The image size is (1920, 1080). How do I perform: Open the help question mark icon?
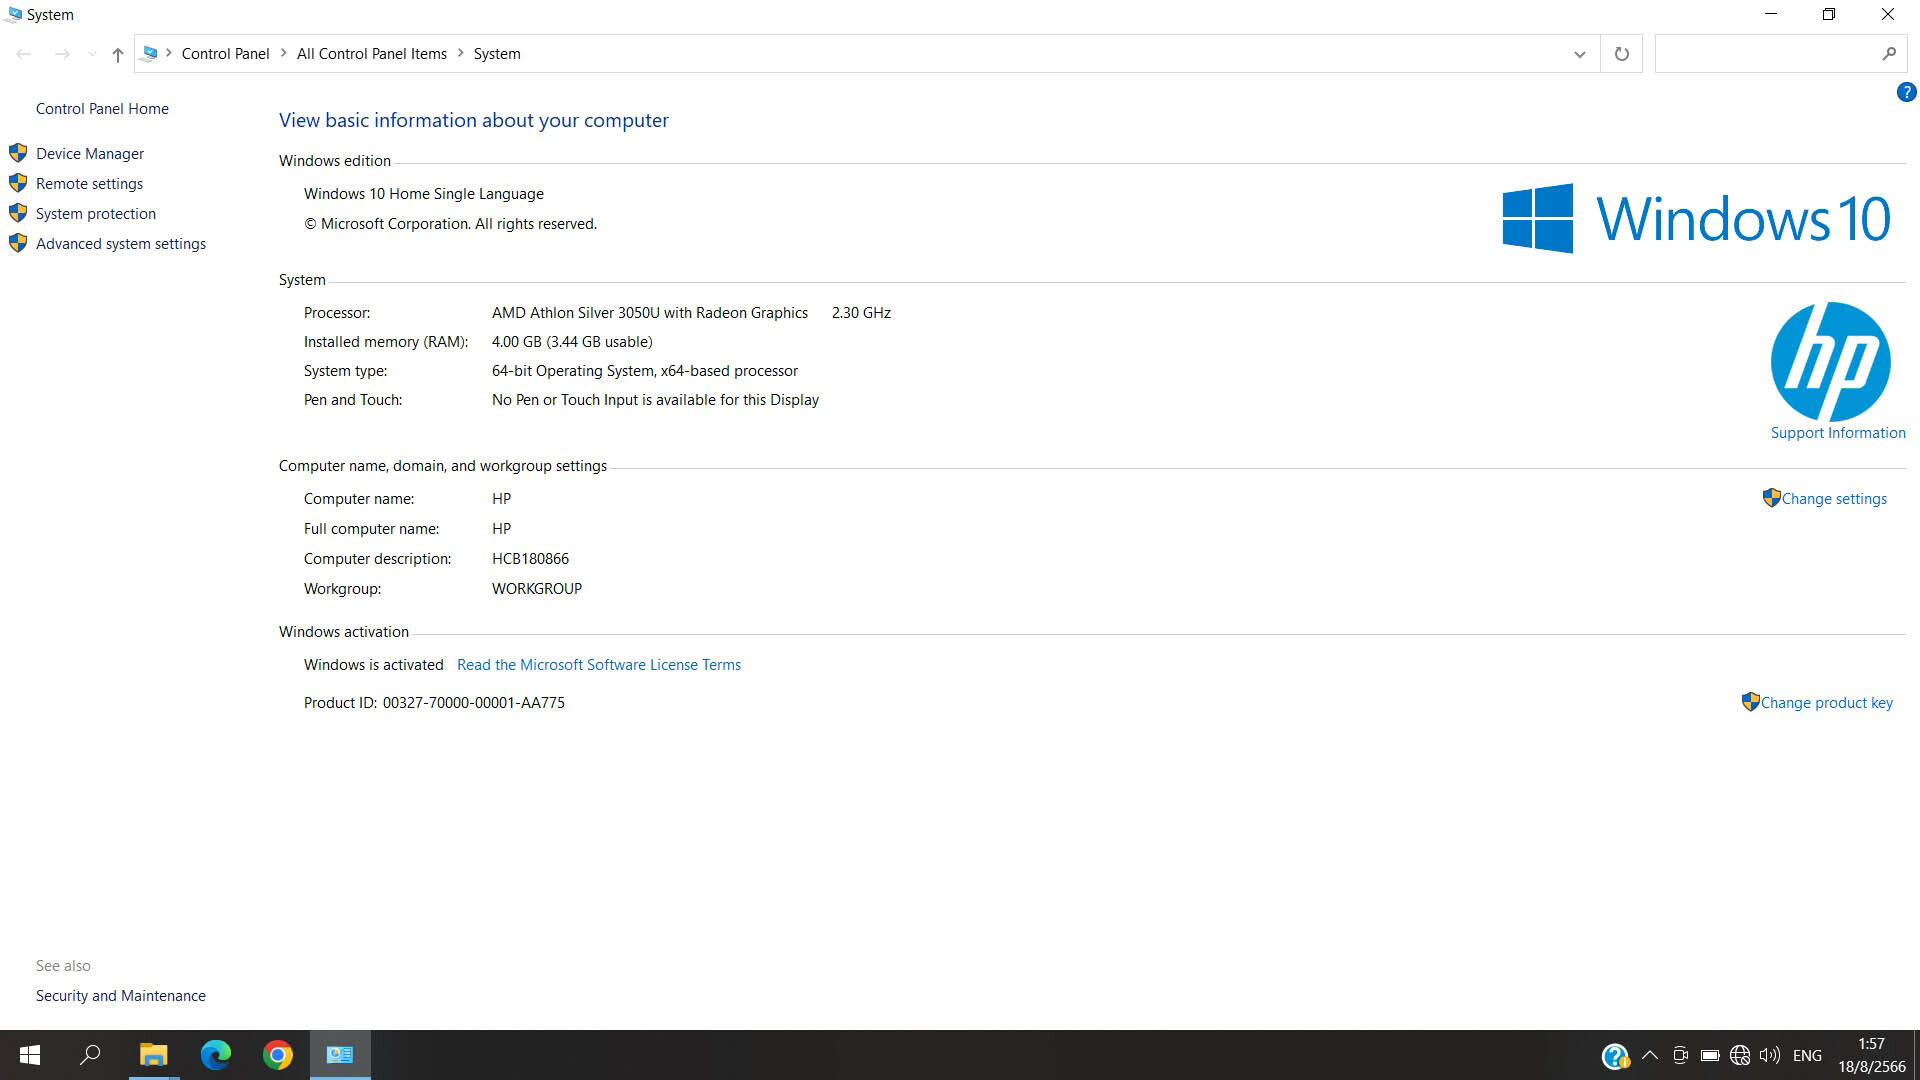(1906, 92)
